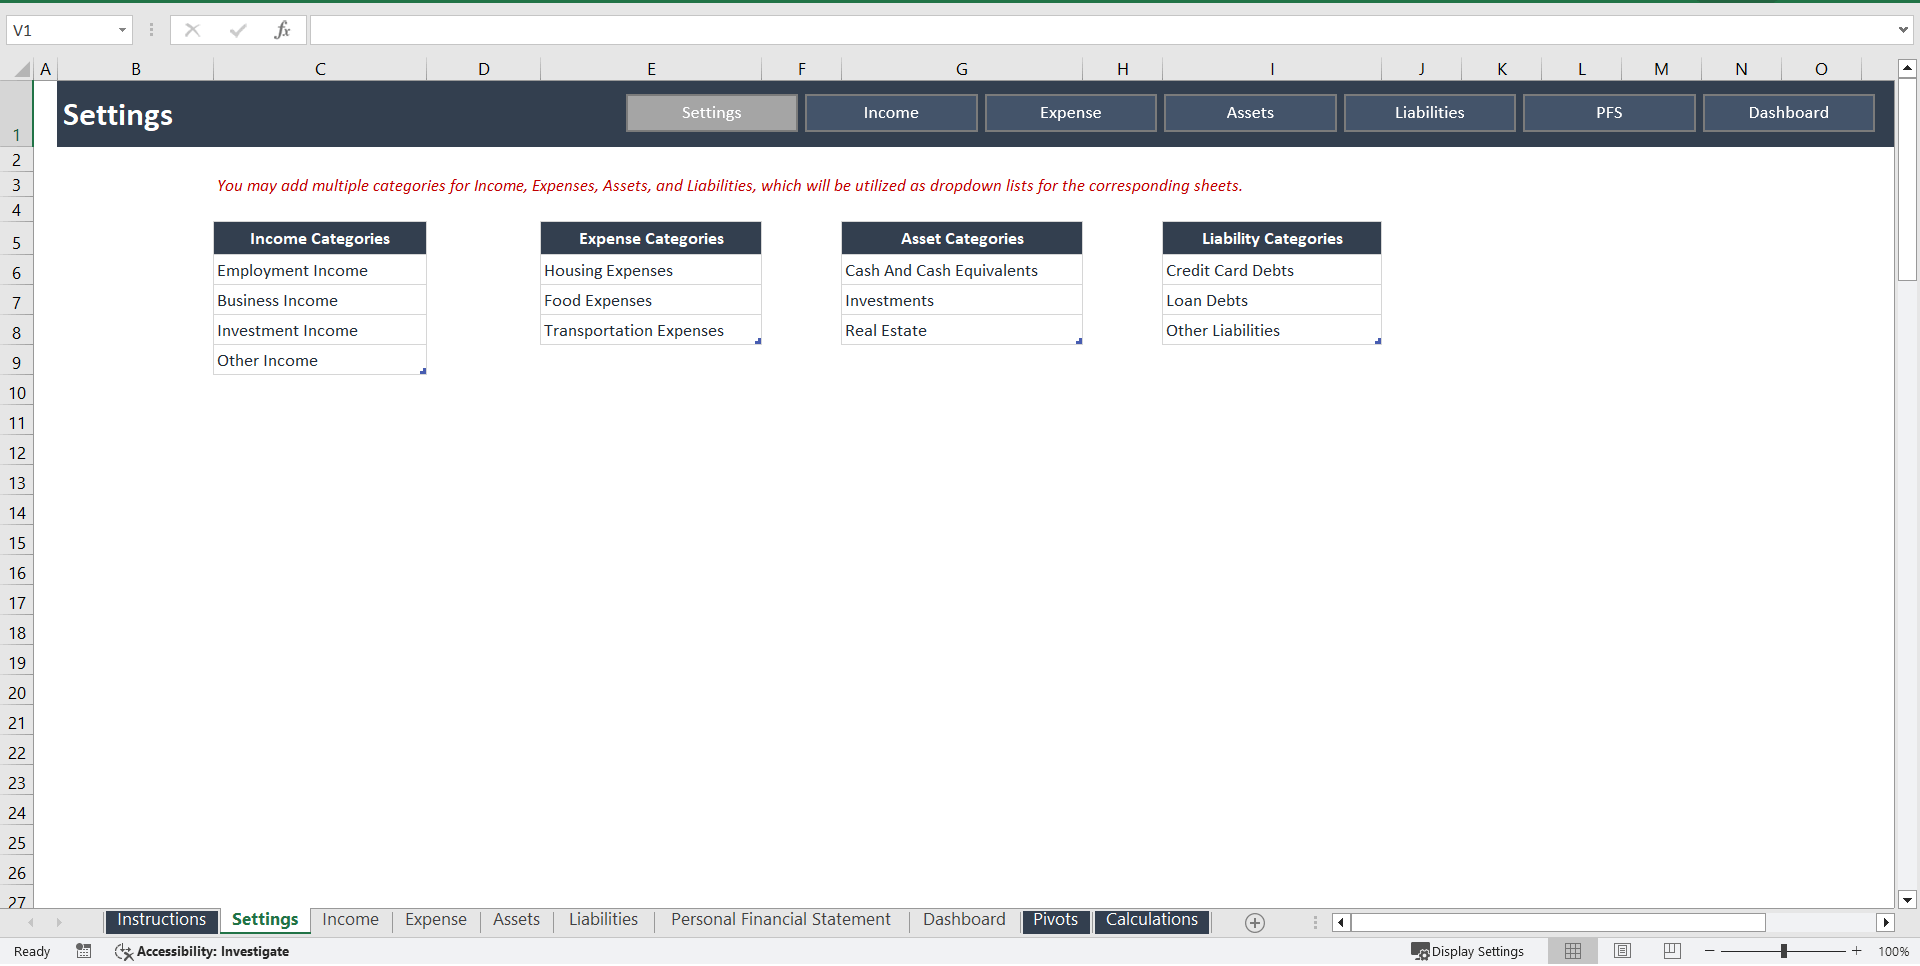Viewport: 1920px width, 966px height.
Task: Switch to Normal view icon
Action: coord(1573,951)
